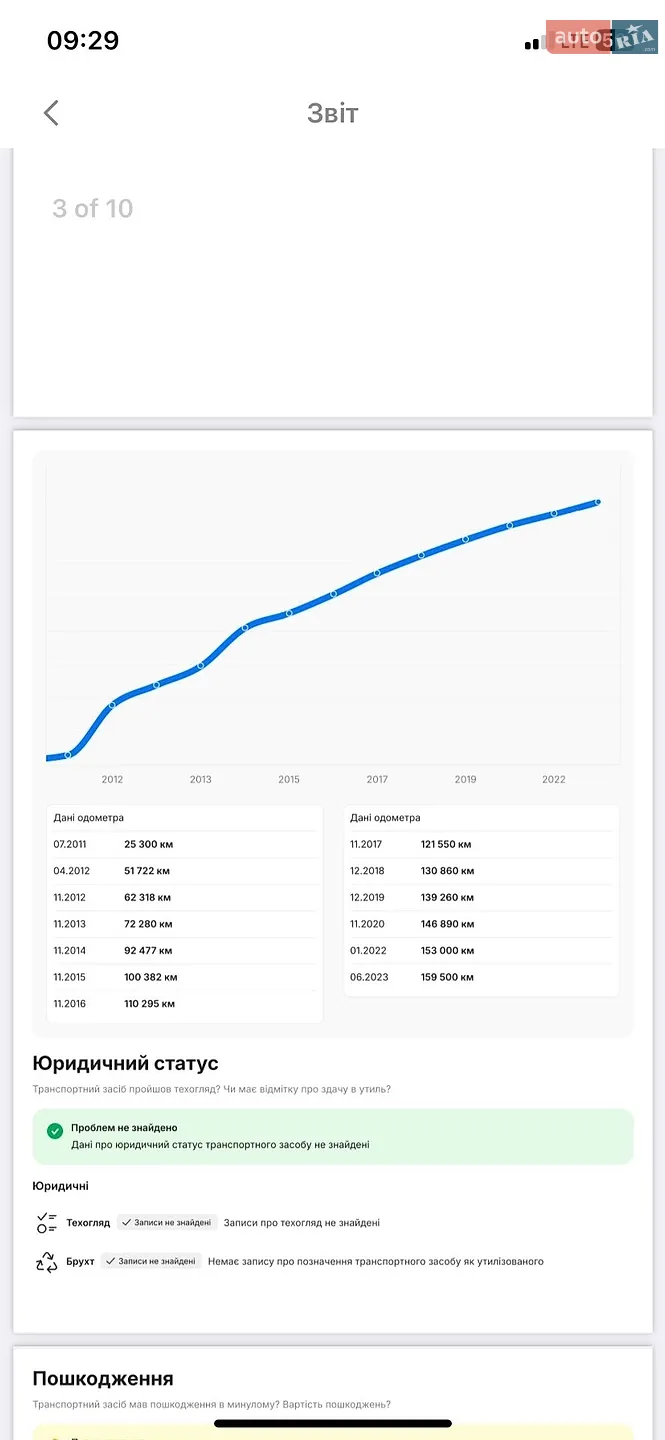Select the first graph data point
Image resolution: width=665 pixels, height=1440 pixels.
pyautogui.click(x=68, y=755)
